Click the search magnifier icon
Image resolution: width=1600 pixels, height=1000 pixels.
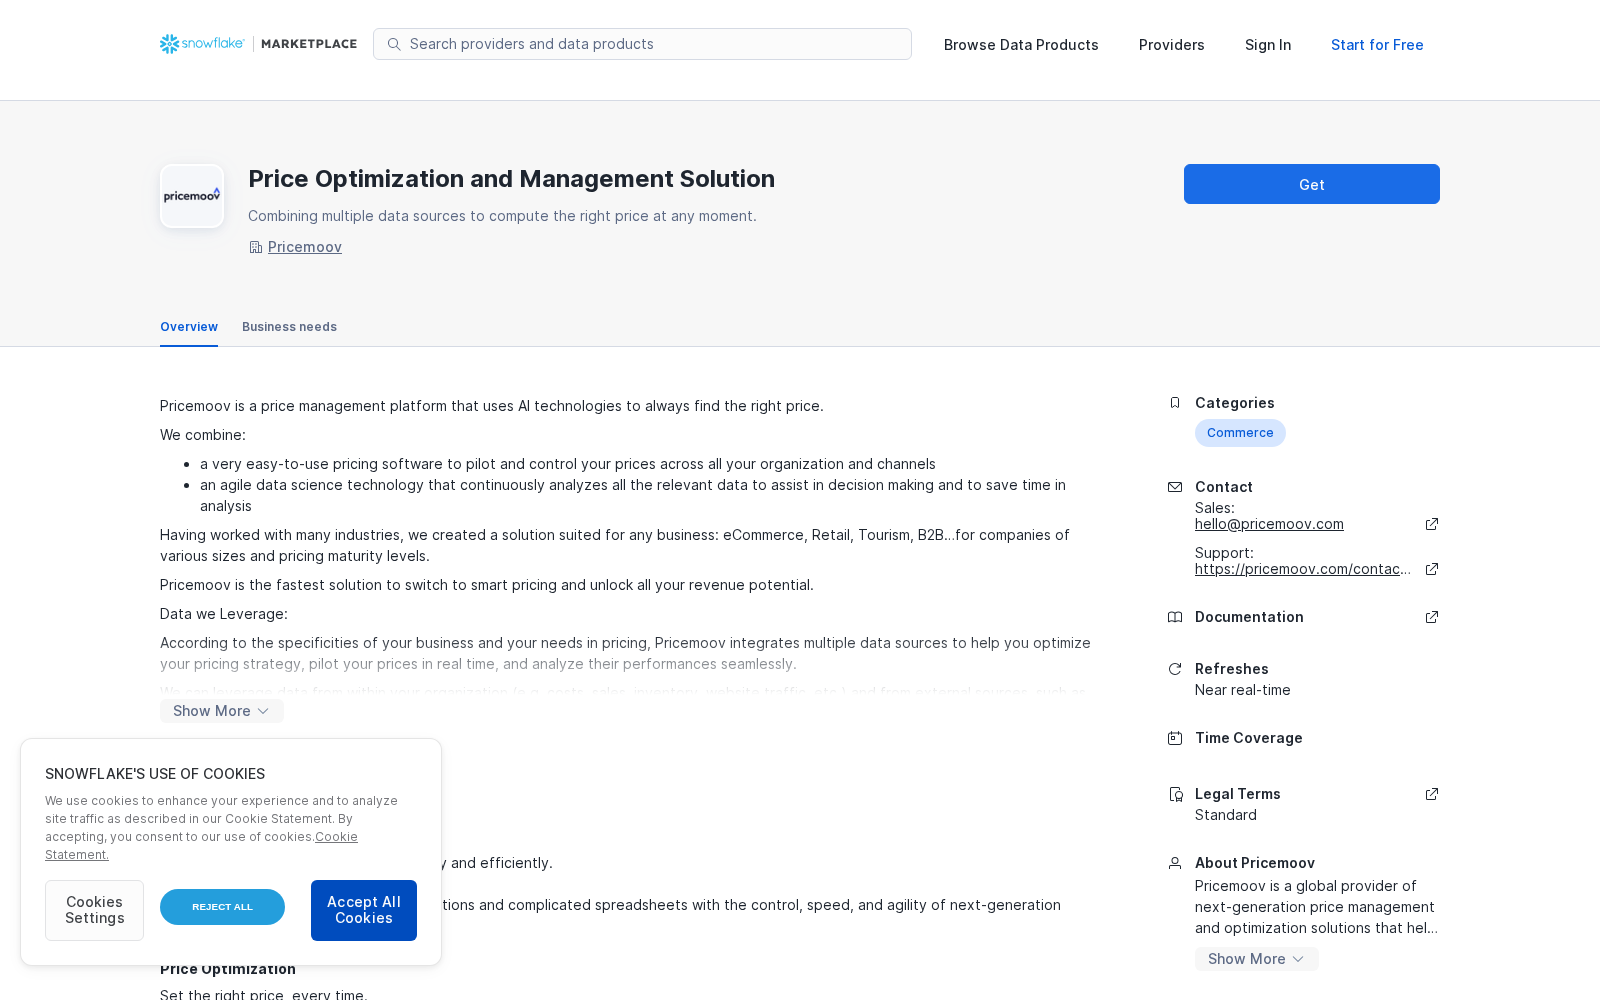394,44
